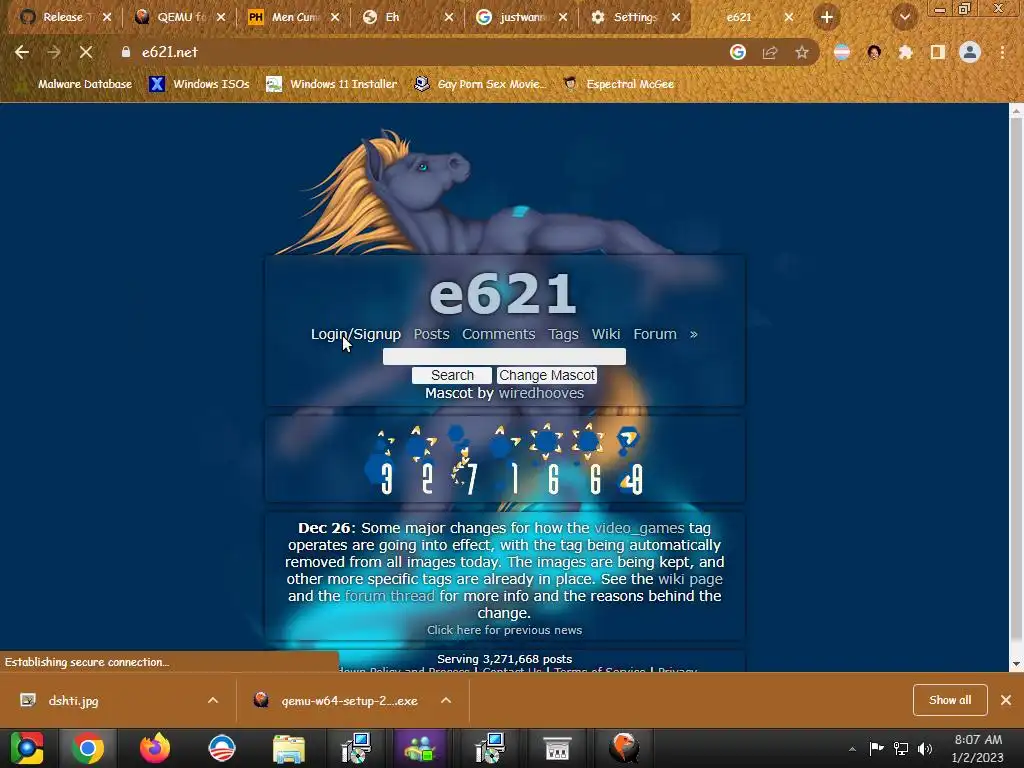Image resolution: width=1024 pixels, height=768 pixels.
Task: Click the Search button
Action: point(452,376)
